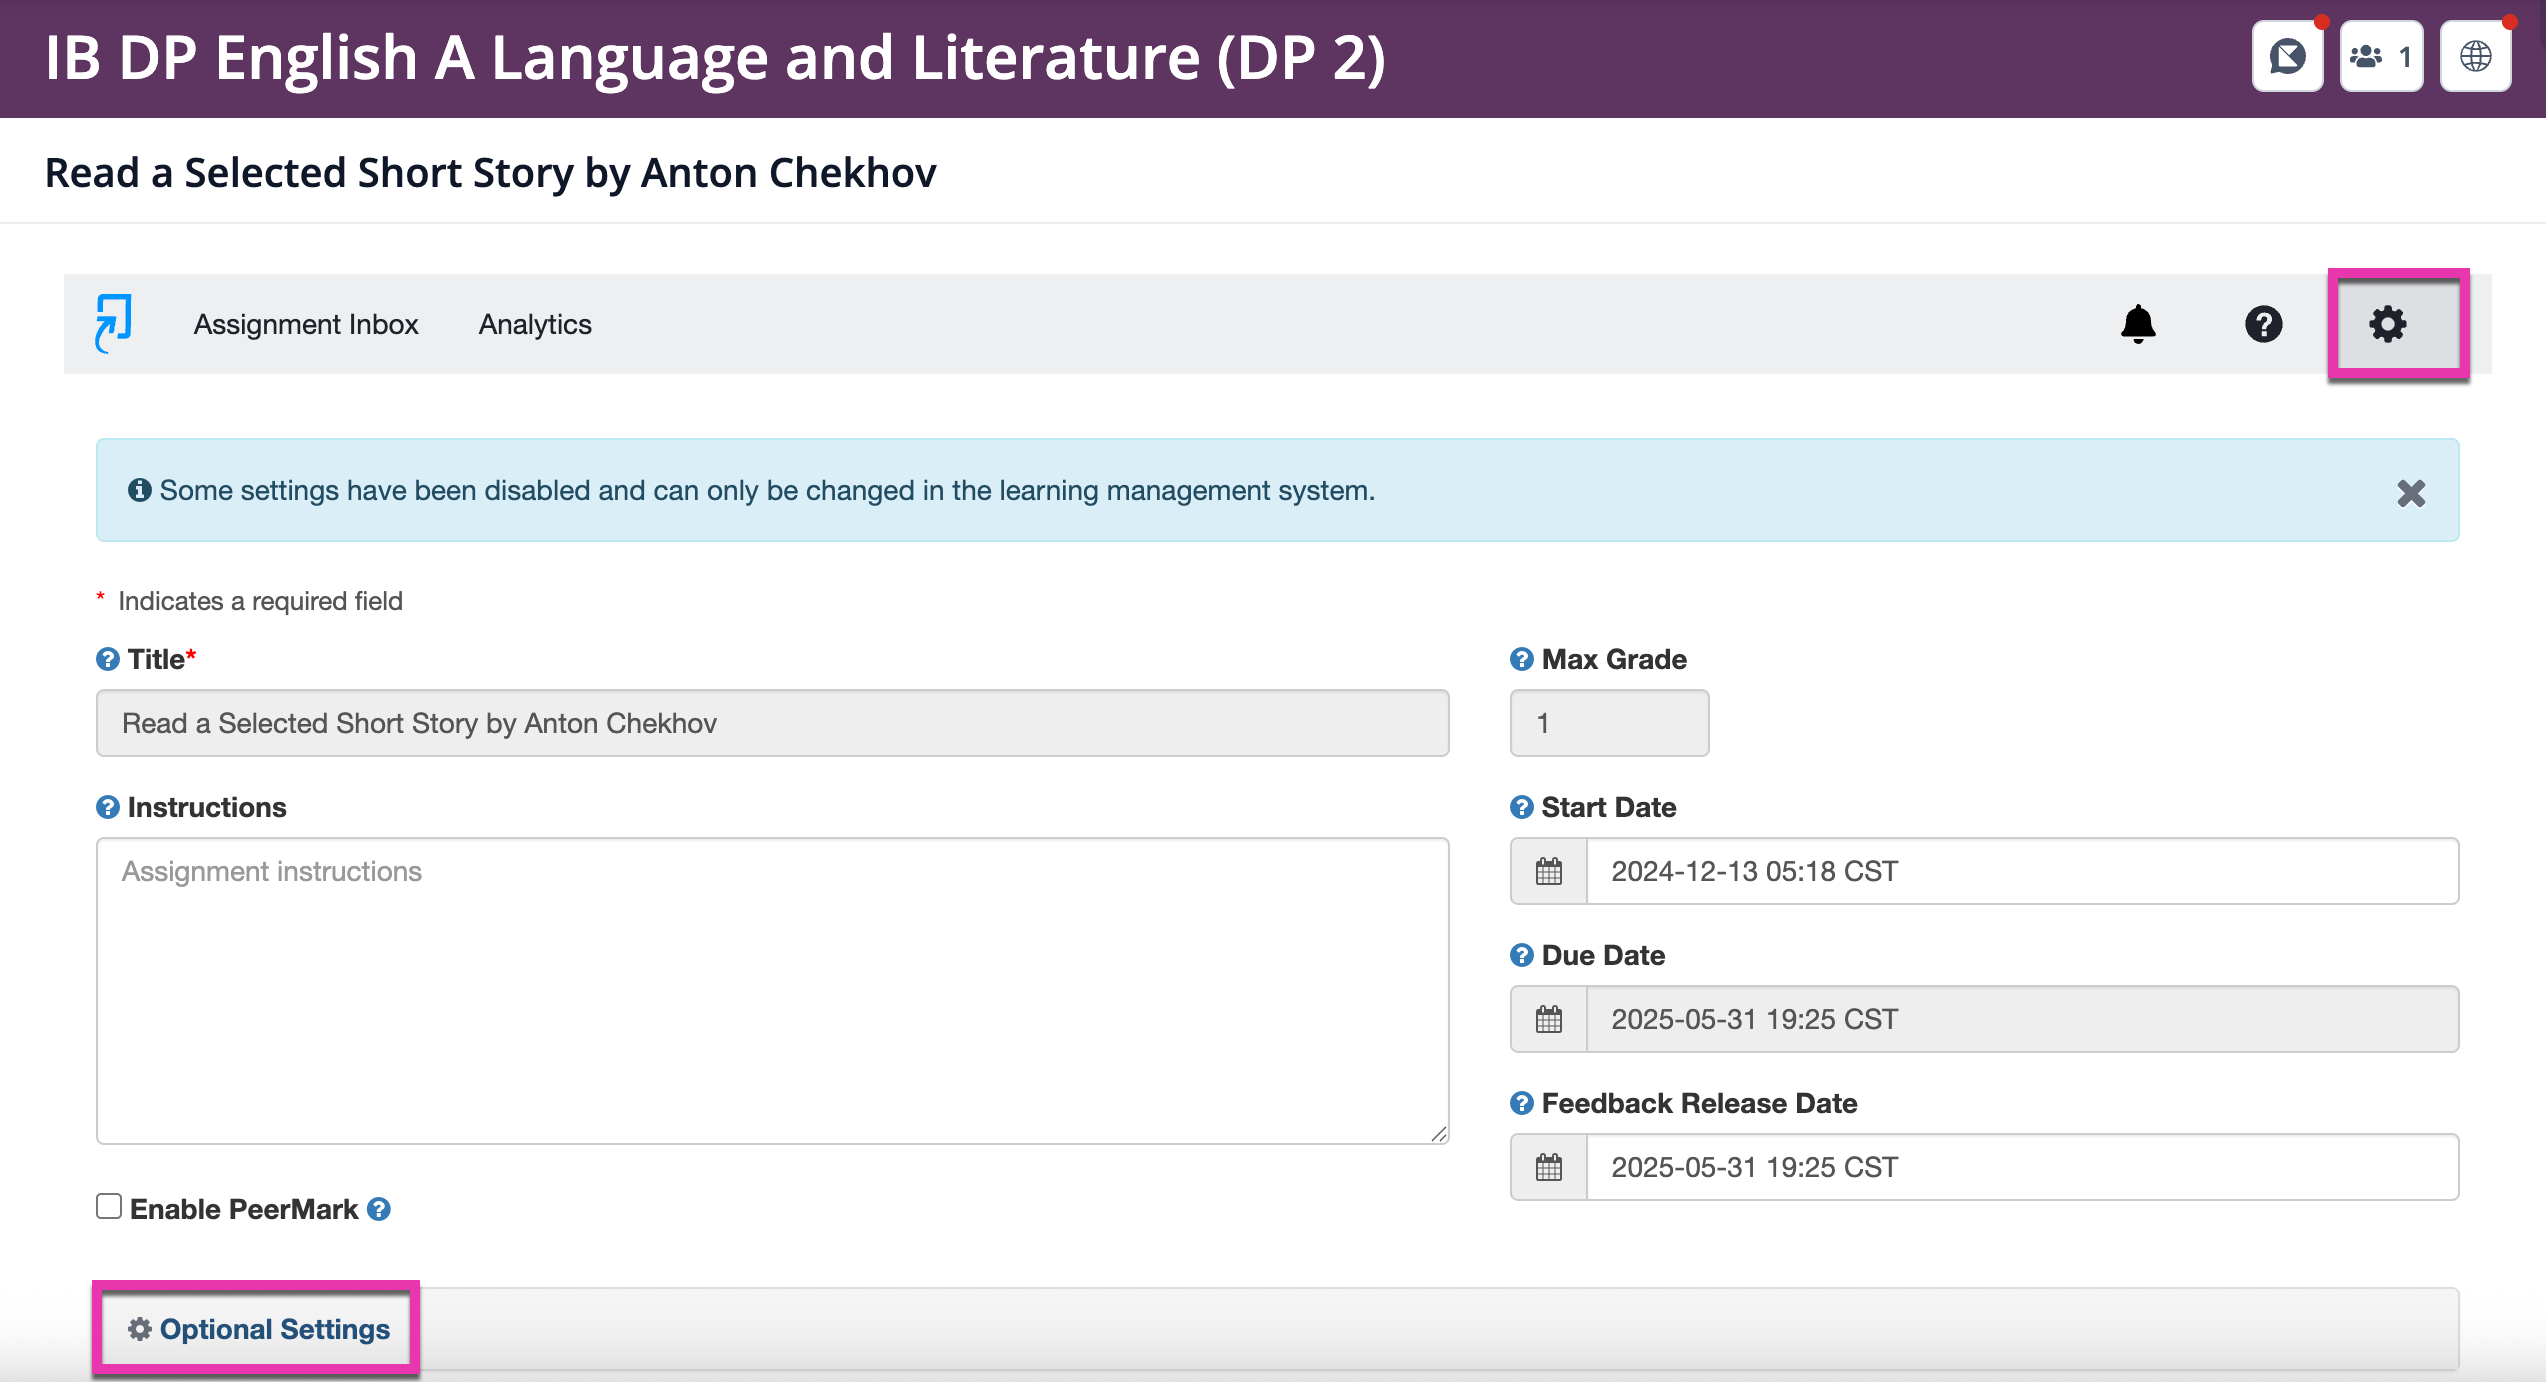Image resolution: width=2546 pixels, height=1382 pixels.
Task: Click the Turnitin logo icon
Action: pos(114,323)
